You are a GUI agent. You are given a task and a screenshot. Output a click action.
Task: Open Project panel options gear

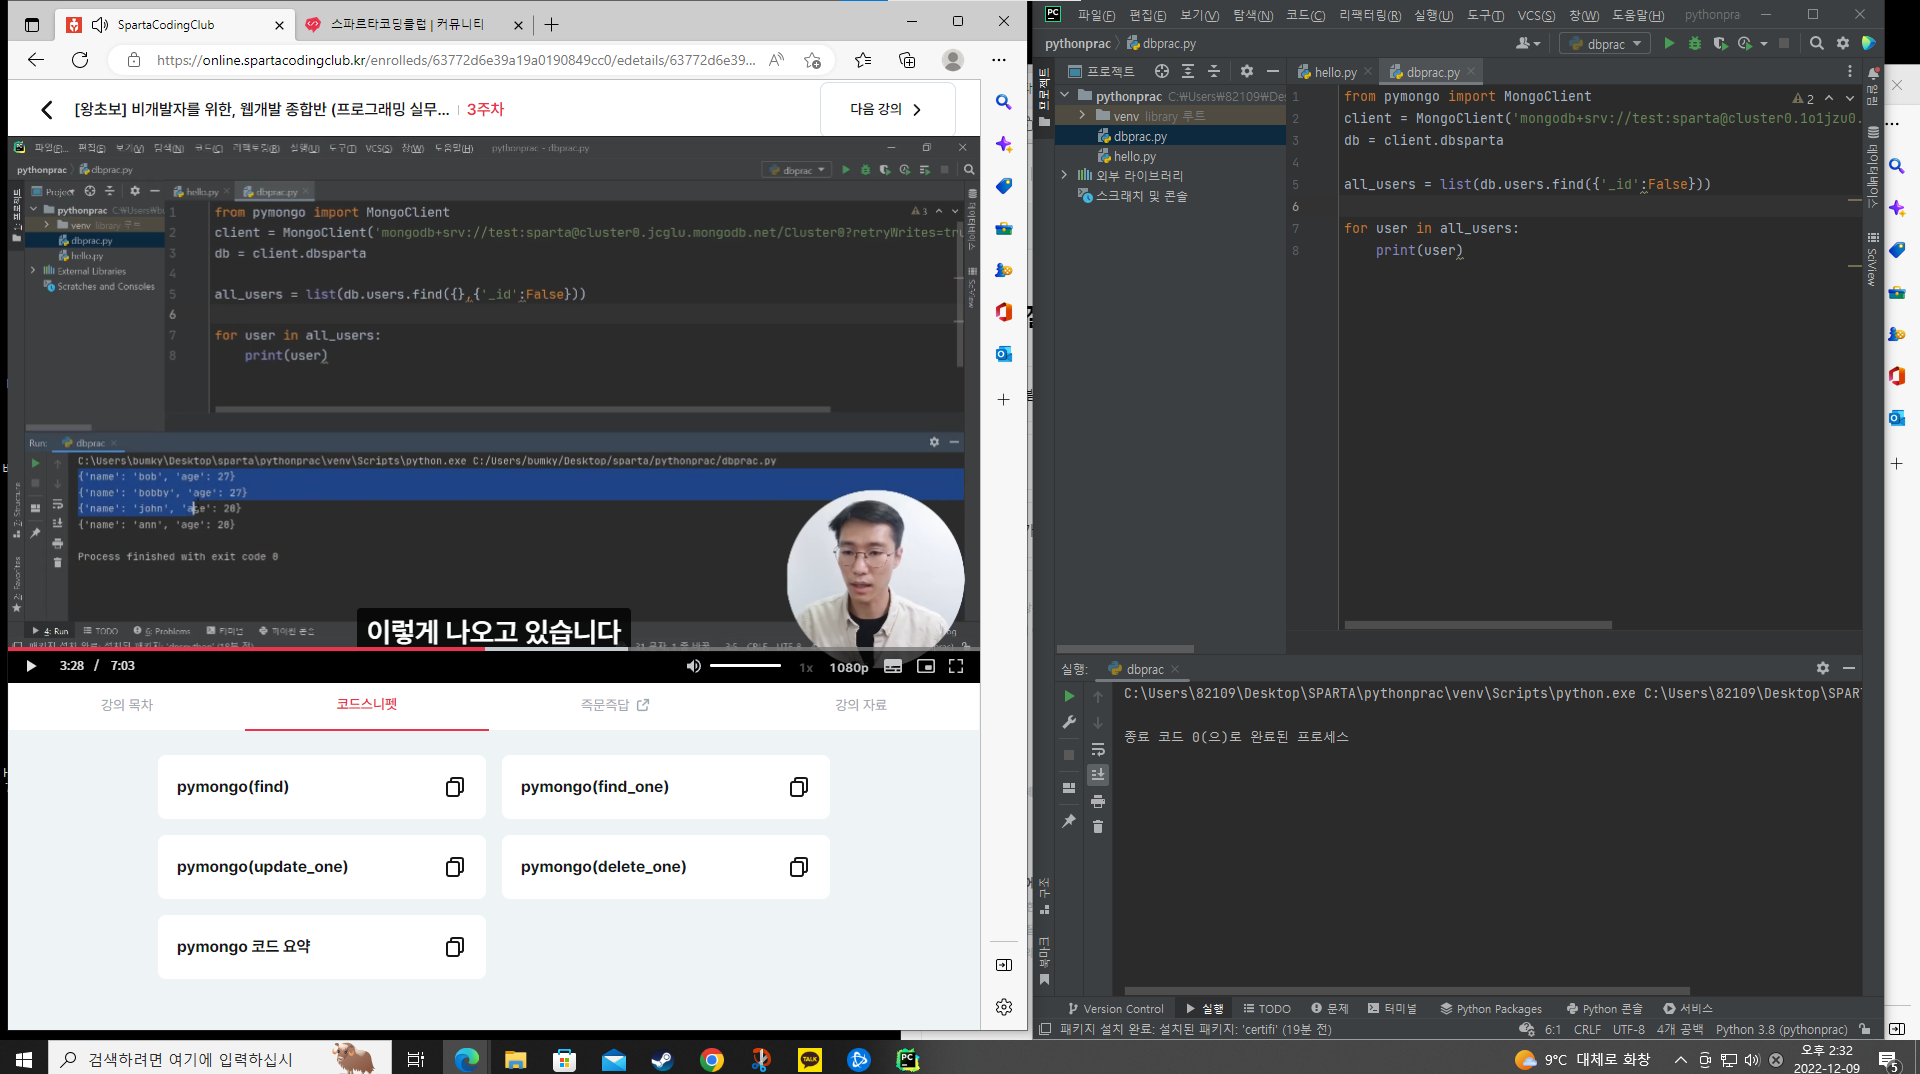pos(1246,71)
